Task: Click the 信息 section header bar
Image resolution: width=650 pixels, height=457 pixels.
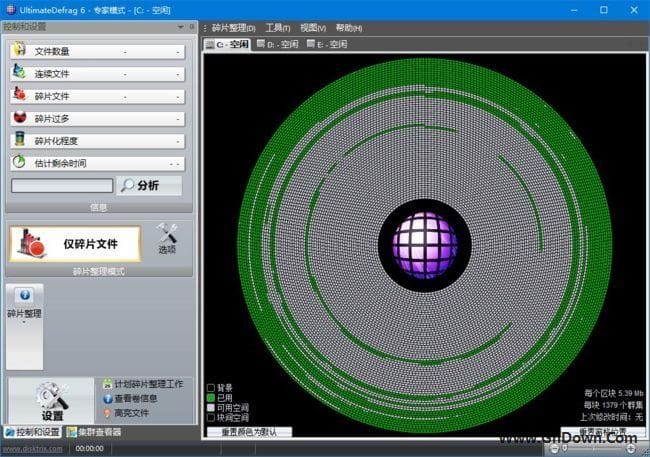Action: pos(99,207)
